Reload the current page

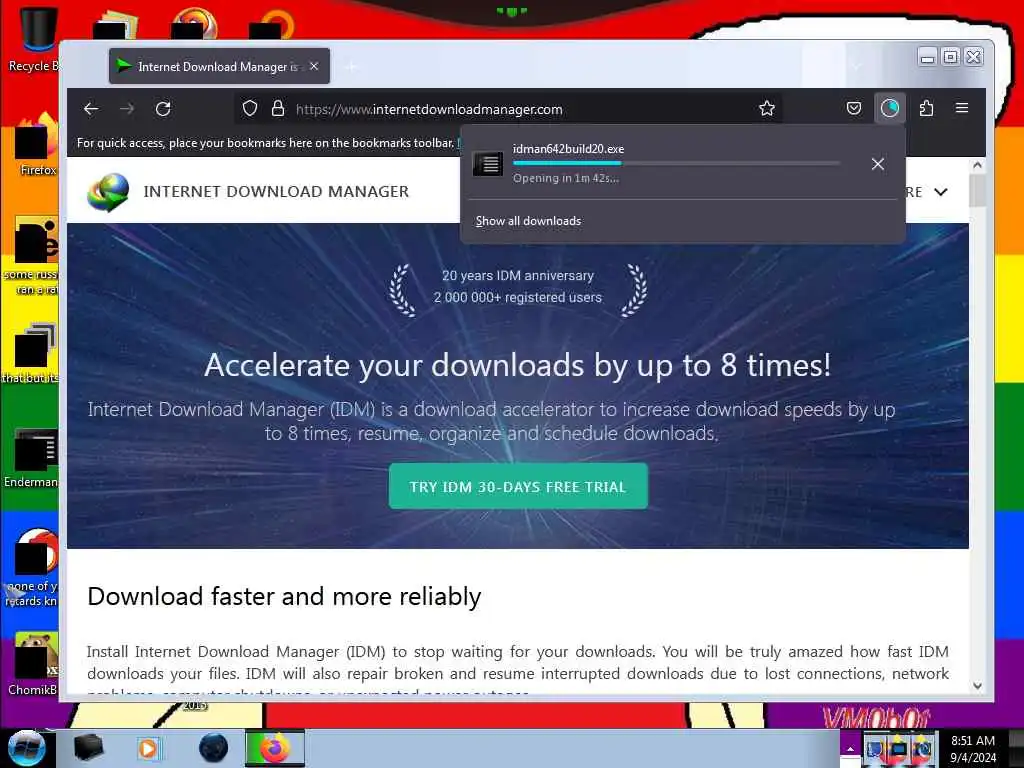pyautogui.click(x=163, y=109)
